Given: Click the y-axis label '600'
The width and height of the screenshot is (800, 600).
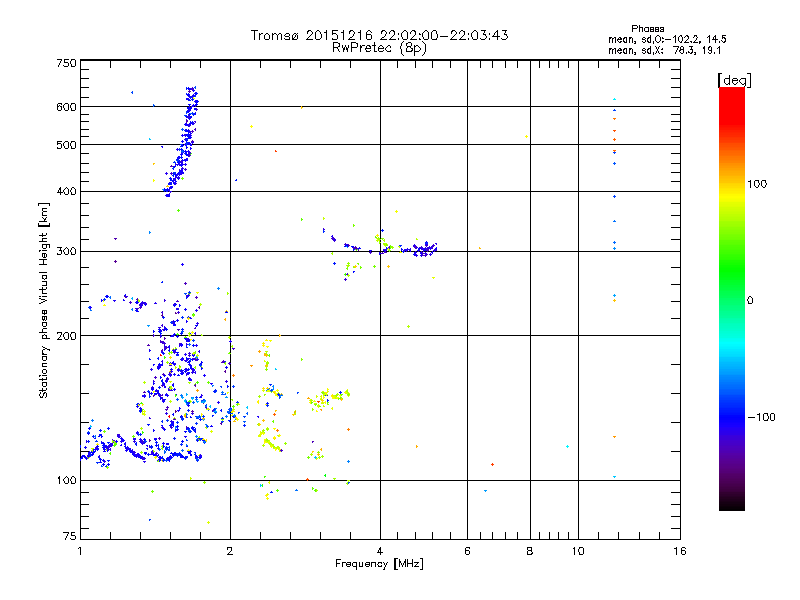Looking at the screenshot, I should point(66,107).
